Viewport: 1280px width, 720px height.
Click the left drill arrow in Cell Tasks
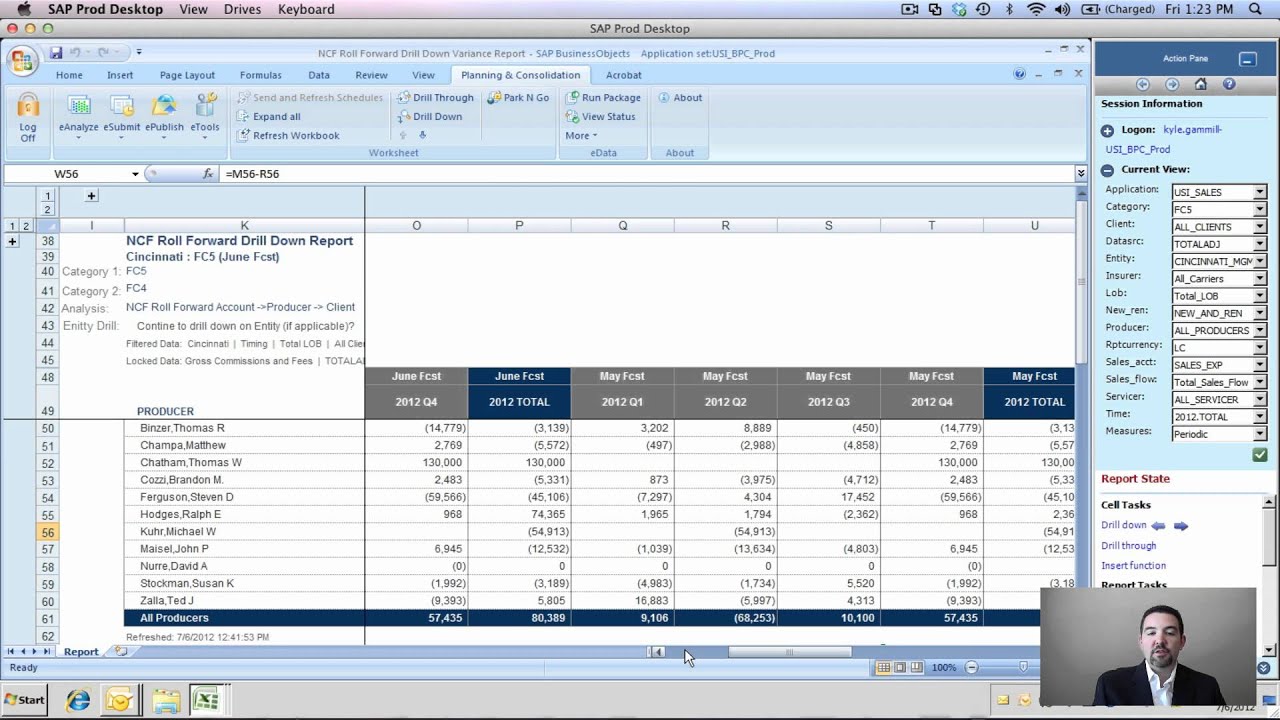1158,525
